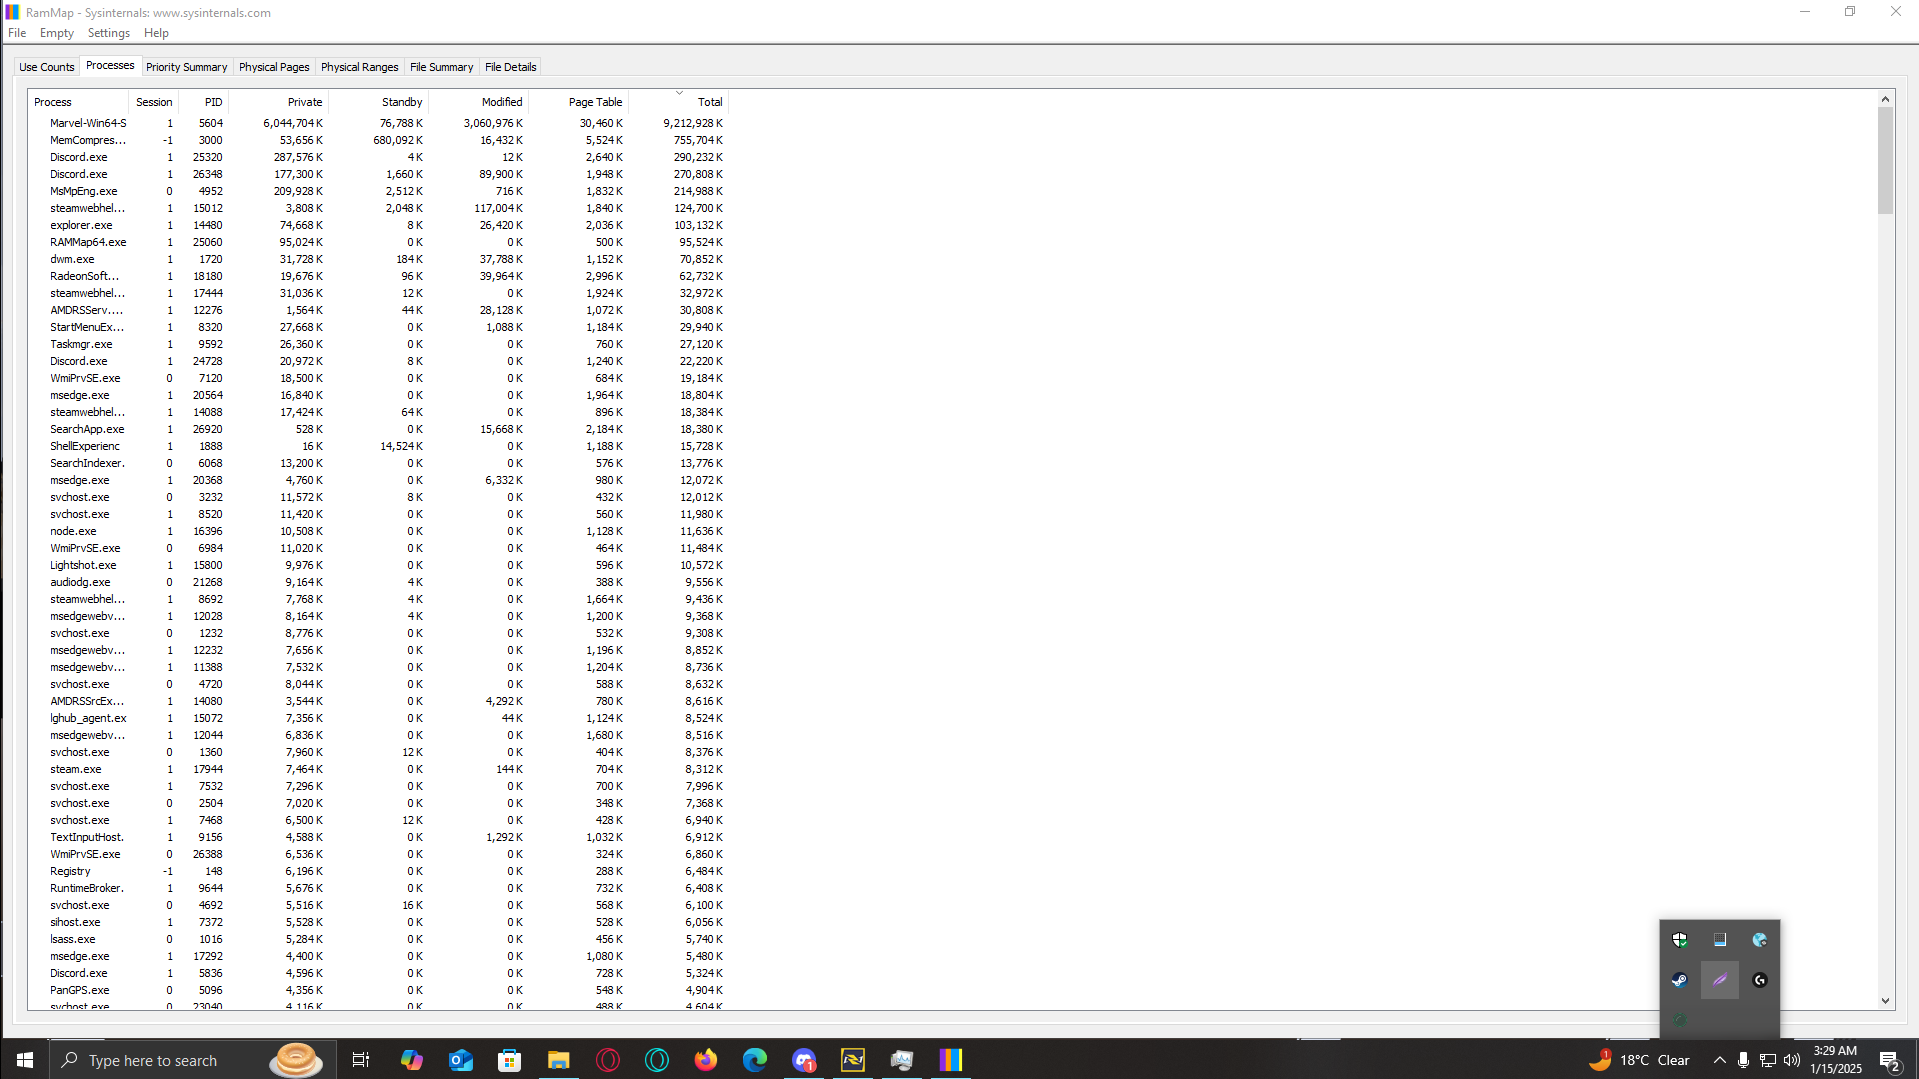Click the scrollbar up arrow
1919x1079 pixels.
1885,99
